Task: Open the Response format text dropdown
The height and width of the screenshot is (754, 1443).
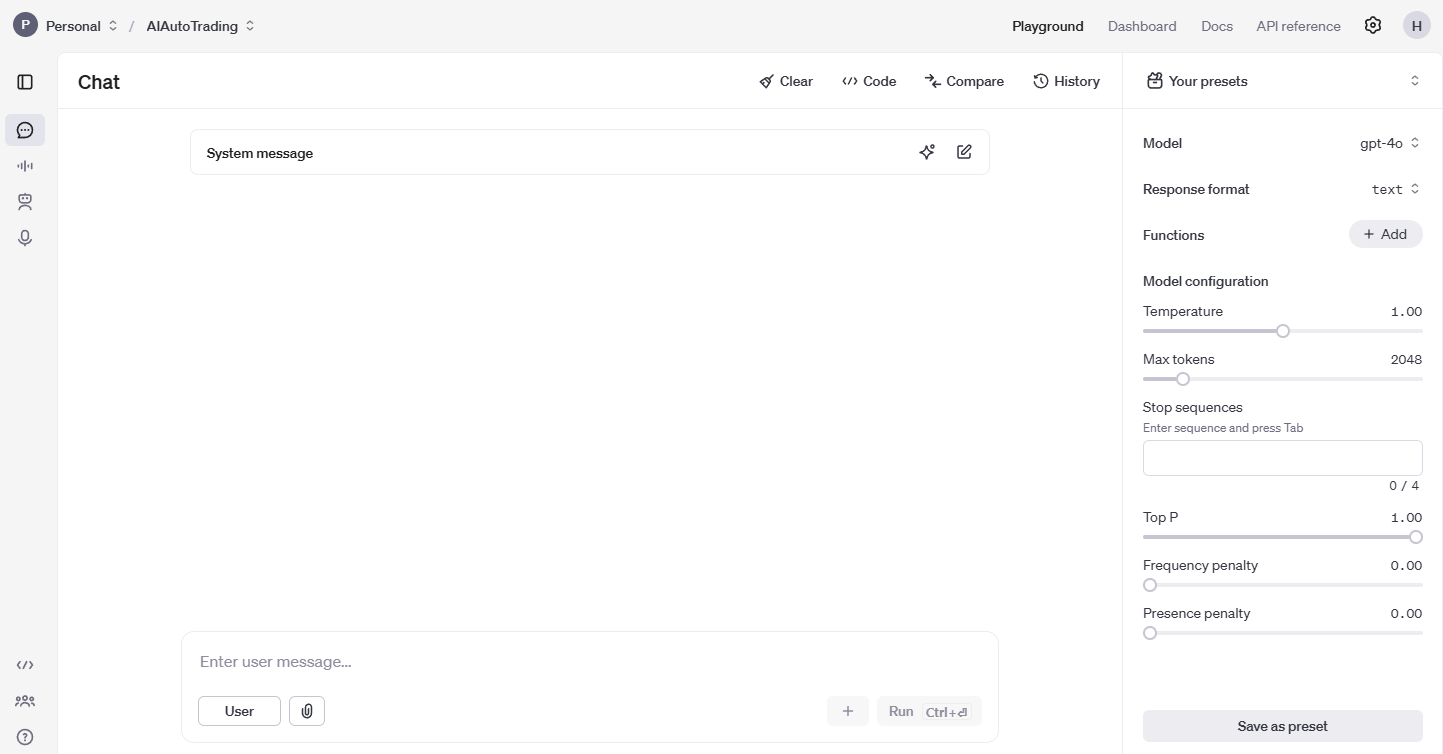Action: click(x=1395, y=189)
